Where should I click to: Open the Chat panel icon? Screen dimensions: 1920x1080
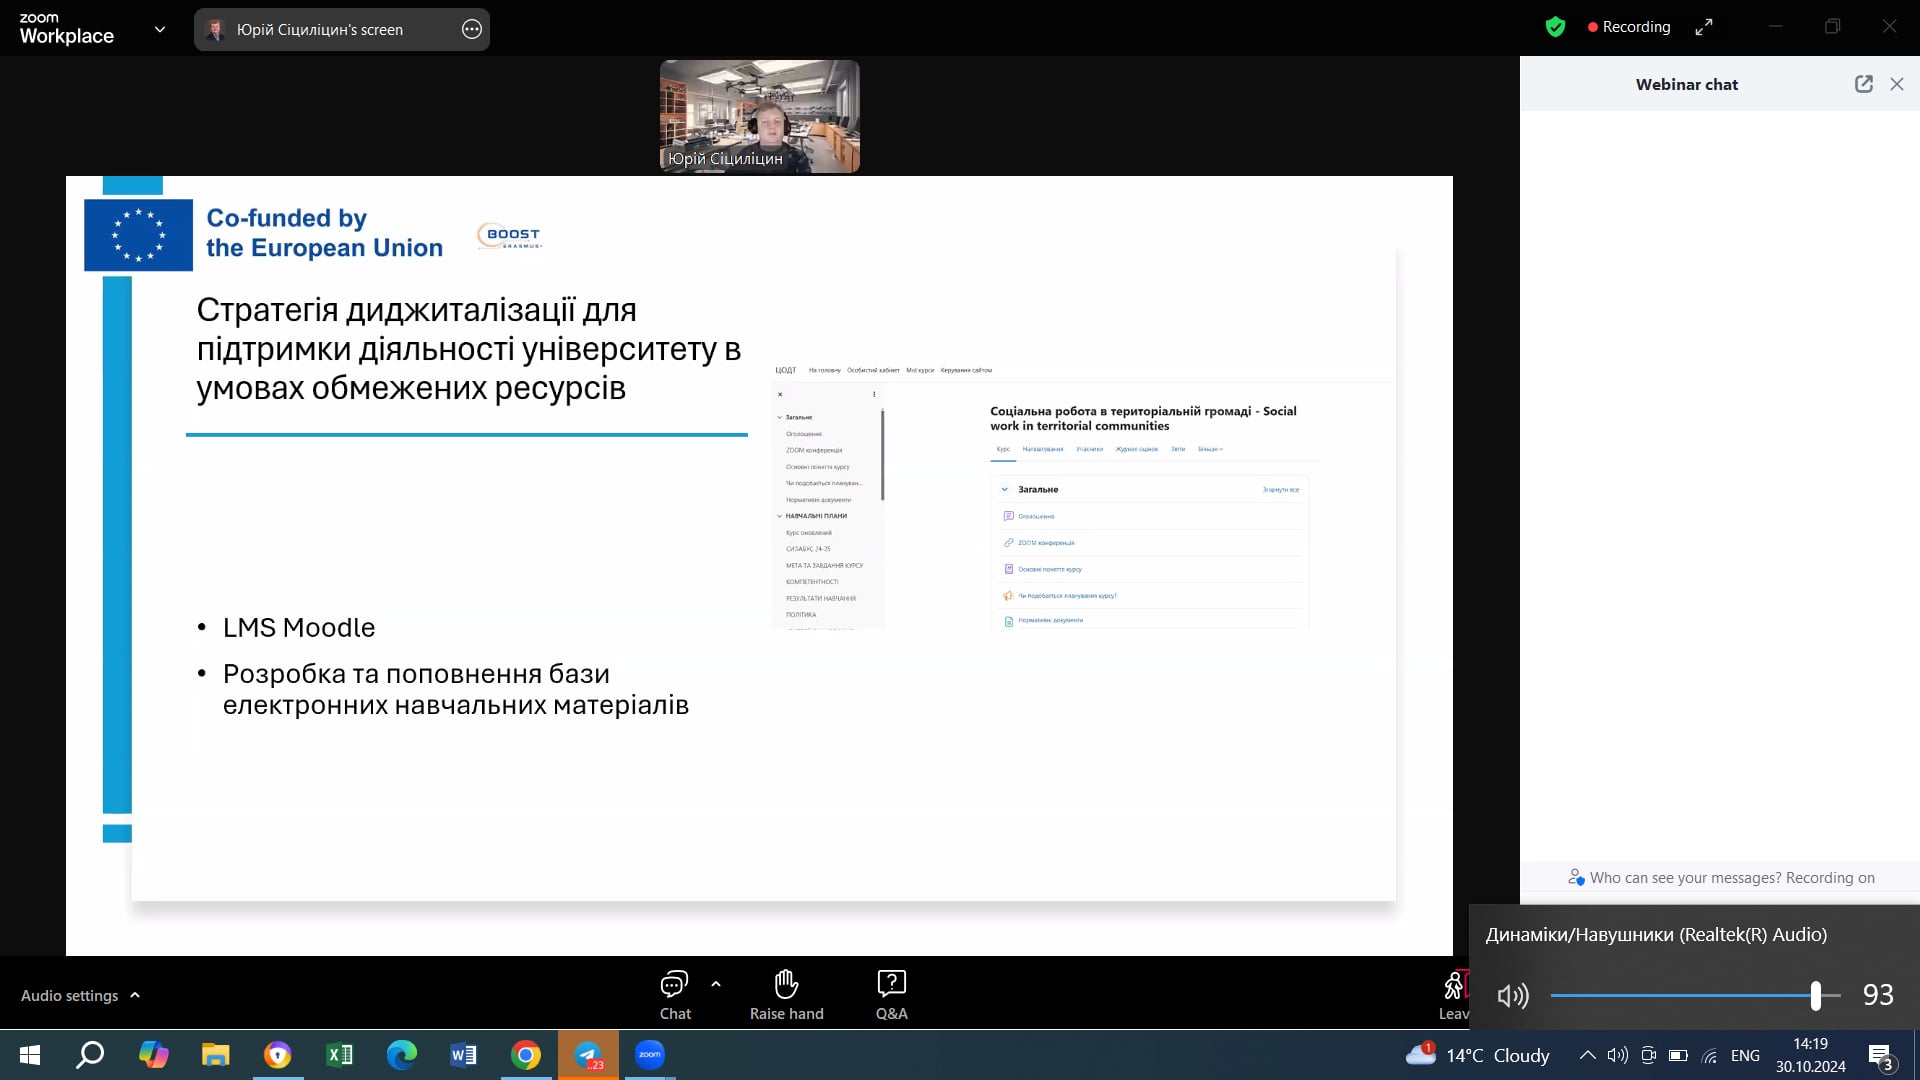click(674, 985)
